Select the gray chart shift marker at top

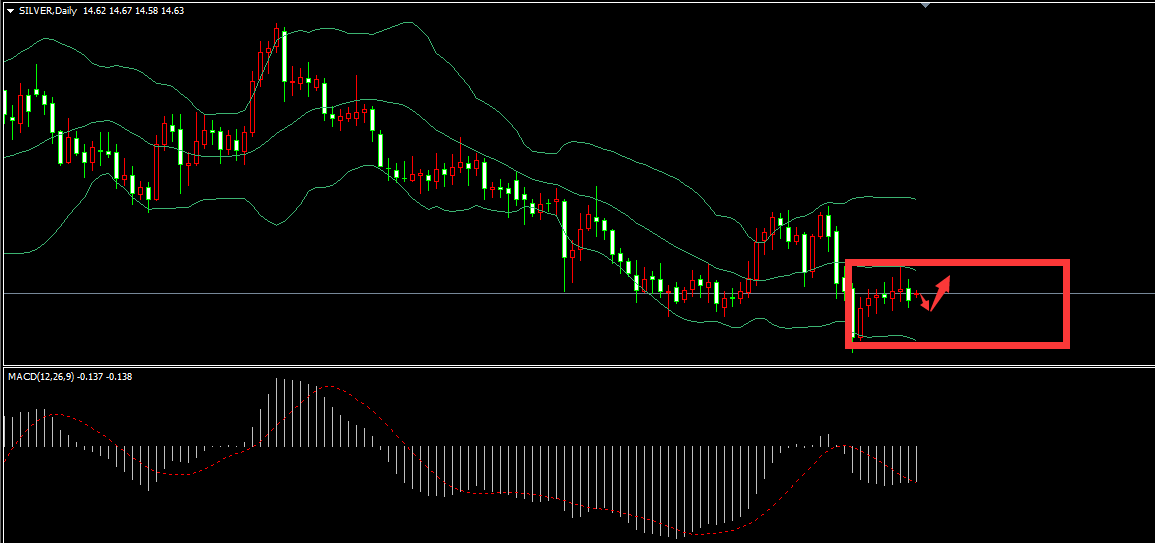tap(925, 5)
